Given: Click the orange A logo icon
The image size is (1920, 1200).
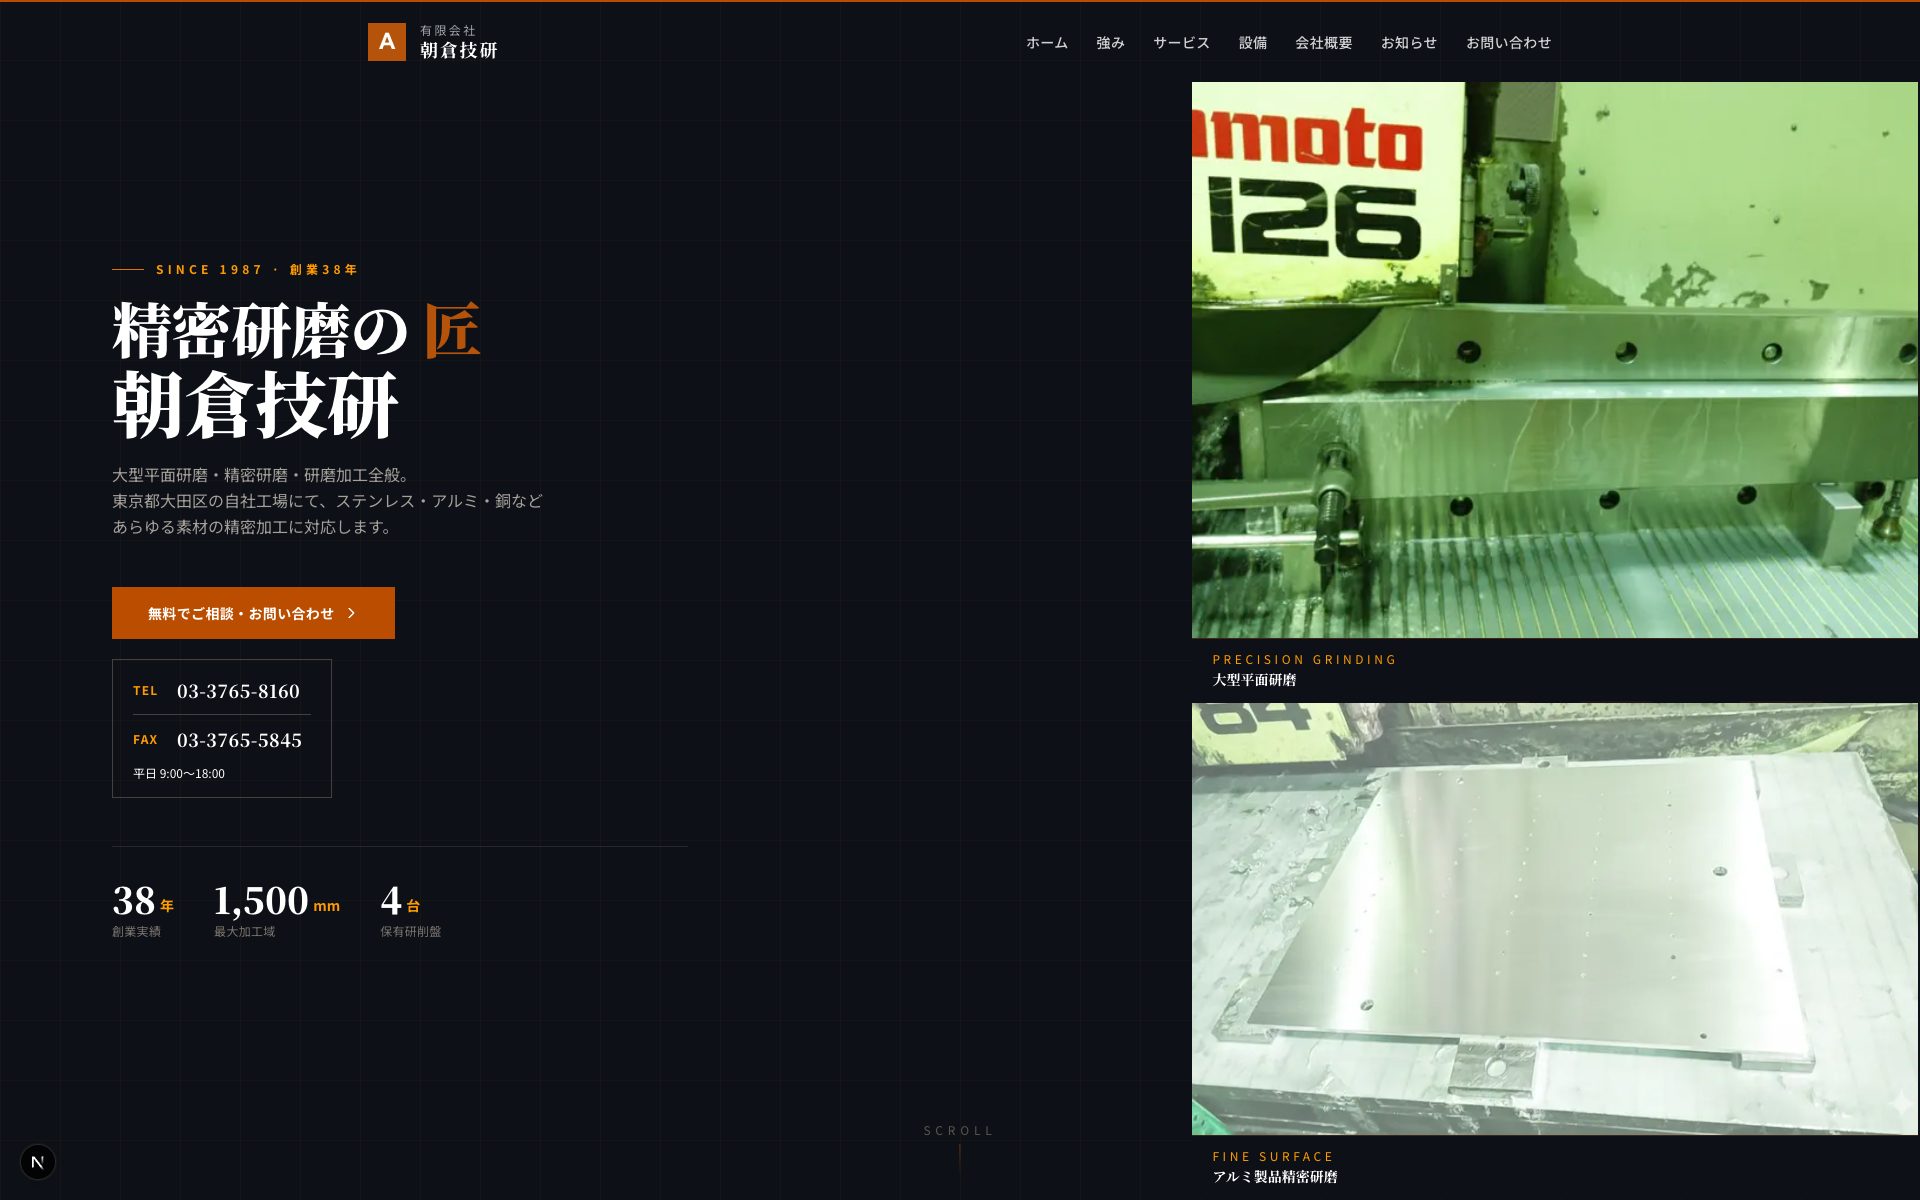Looking at the screenshot, I should tap(387, 42).
